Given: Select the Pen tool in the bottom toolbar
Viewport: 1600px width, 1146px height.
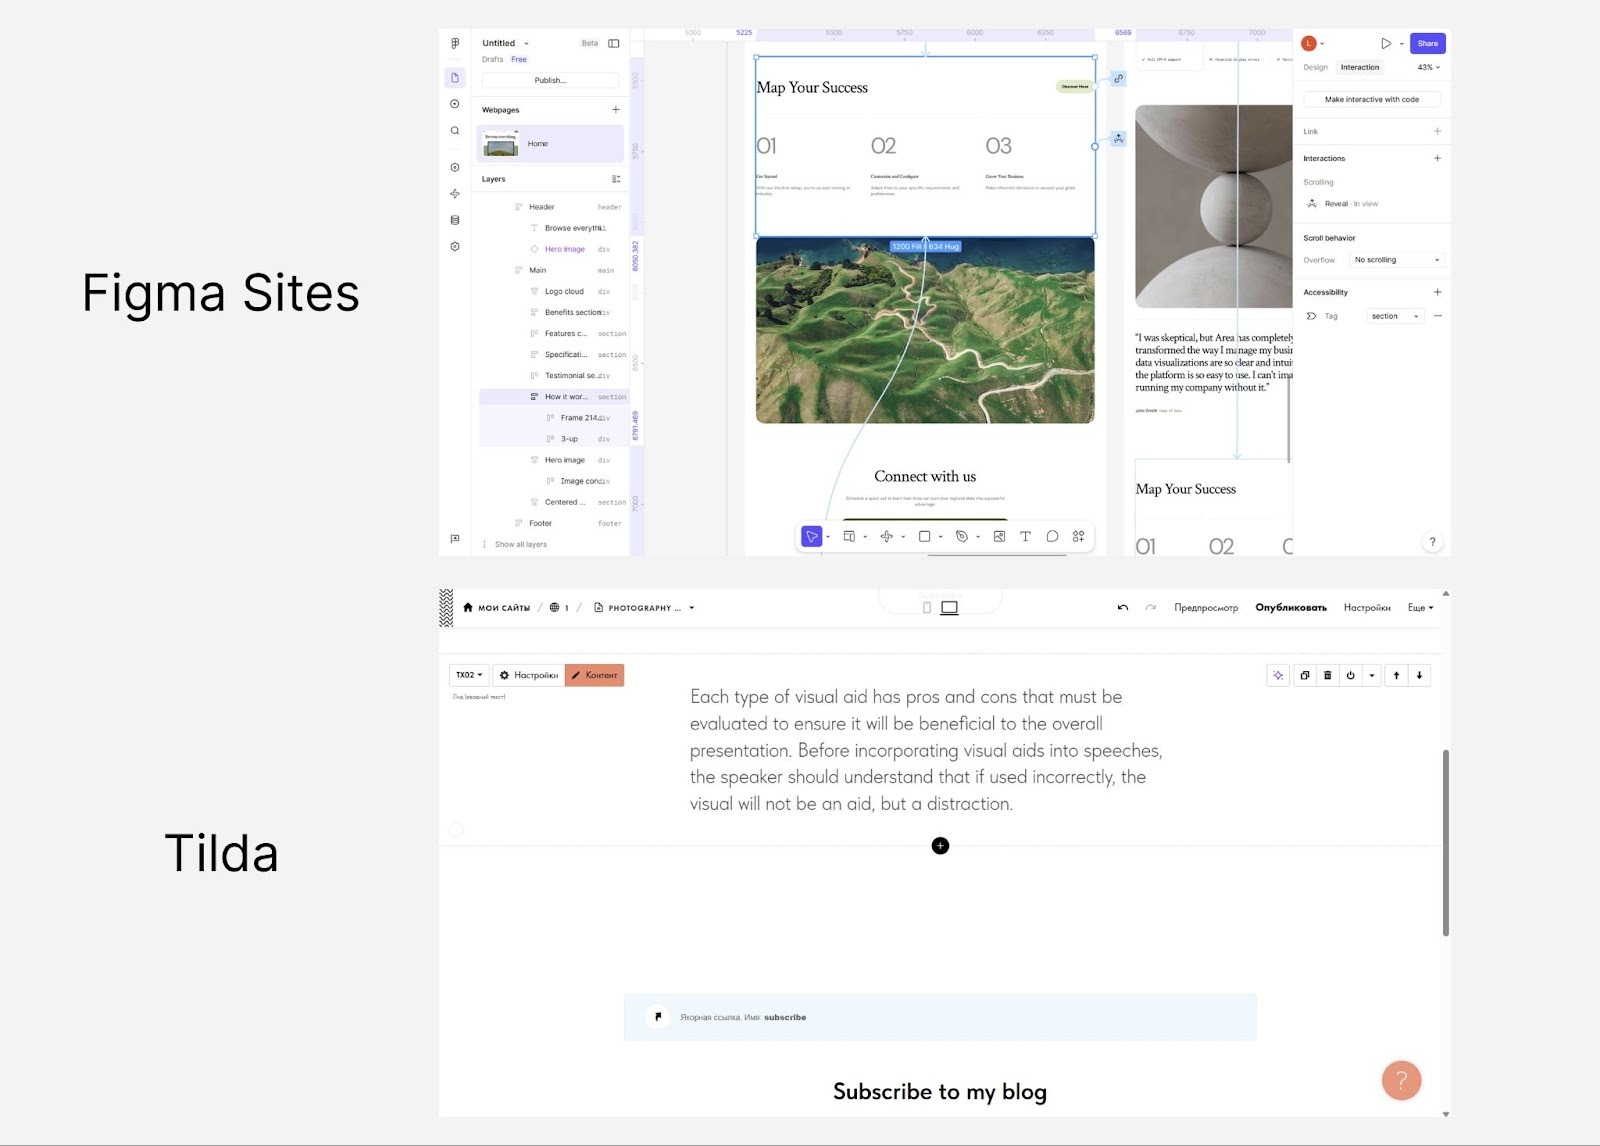Looking at the screenshot, I should [x=961, y=536].
